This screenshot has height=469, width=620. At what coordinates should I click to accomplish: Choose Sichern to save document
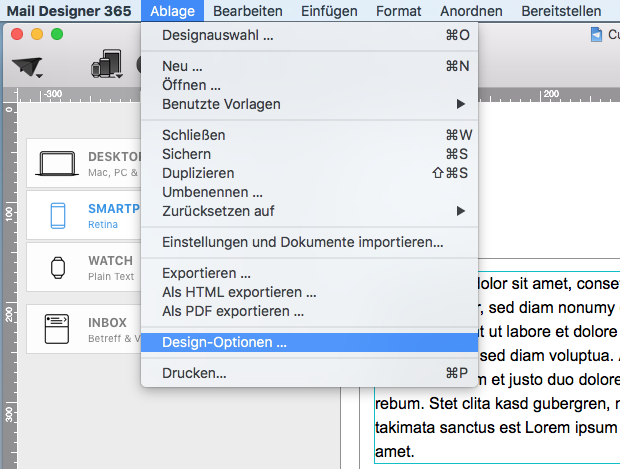309,154
